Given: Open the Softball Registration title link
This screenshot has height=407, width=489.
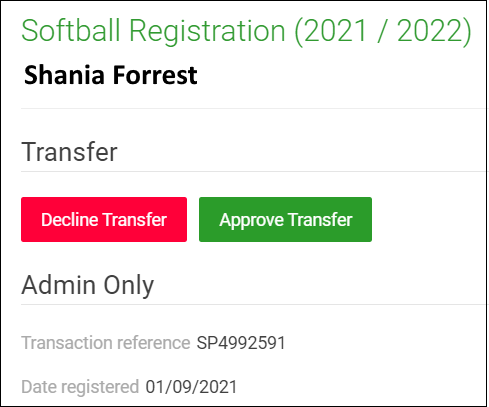Looking at the screenshot, I should coord(246,31).
